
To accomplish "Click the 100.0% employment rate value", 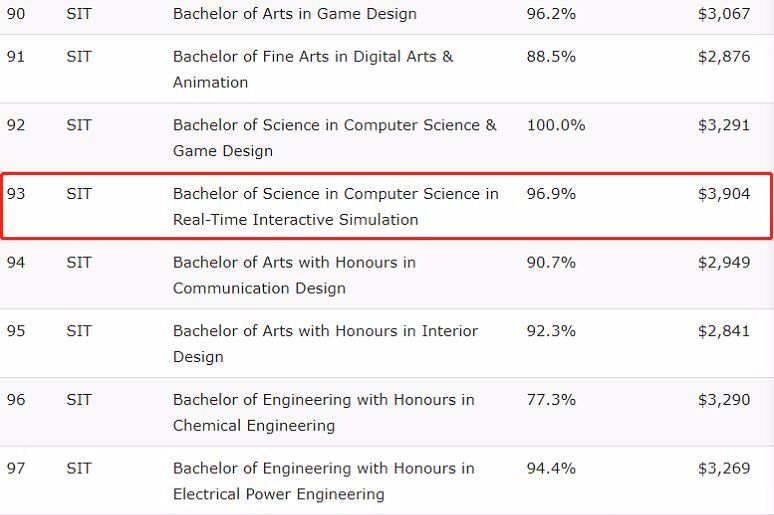I will [x=555, y=125].
